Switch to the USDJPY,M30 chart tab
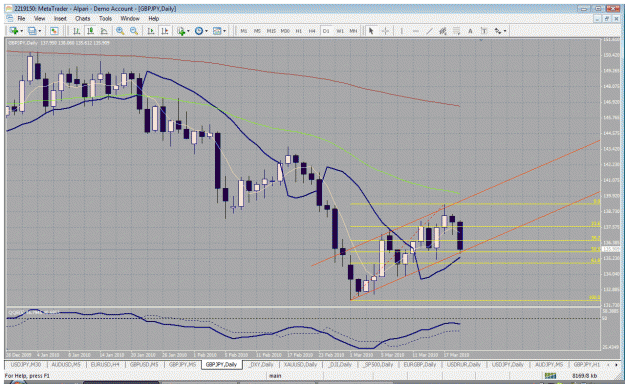This screenshot has height=384, width=625. (26, 364)
